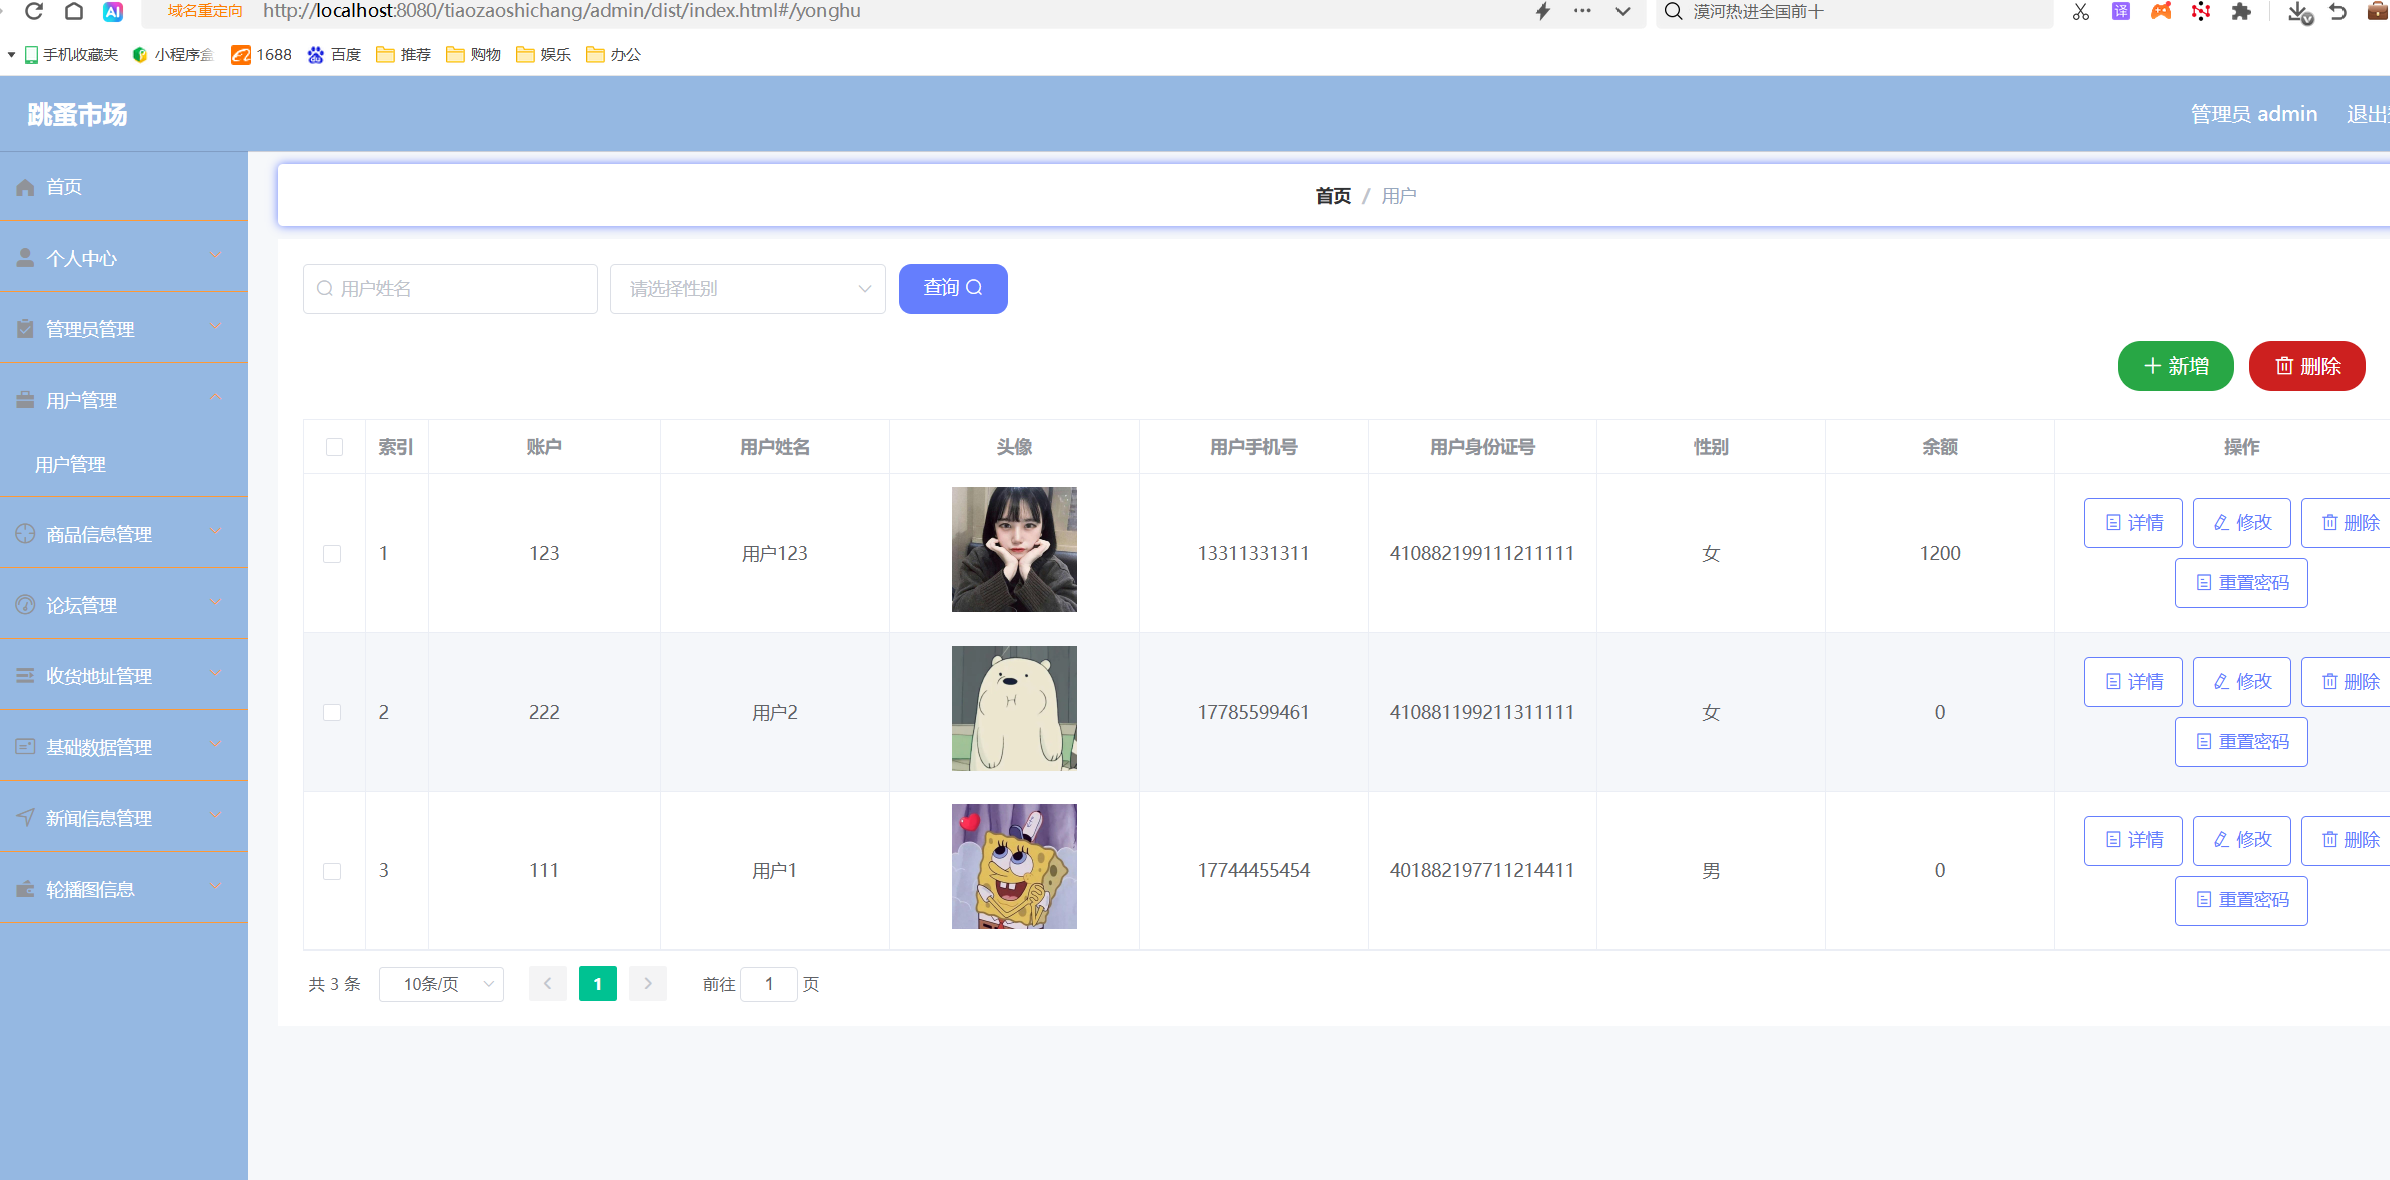The image size is (2390, 1180).
Task: Open the 10条/页 page size dropdown
Action: pos(441,984)
